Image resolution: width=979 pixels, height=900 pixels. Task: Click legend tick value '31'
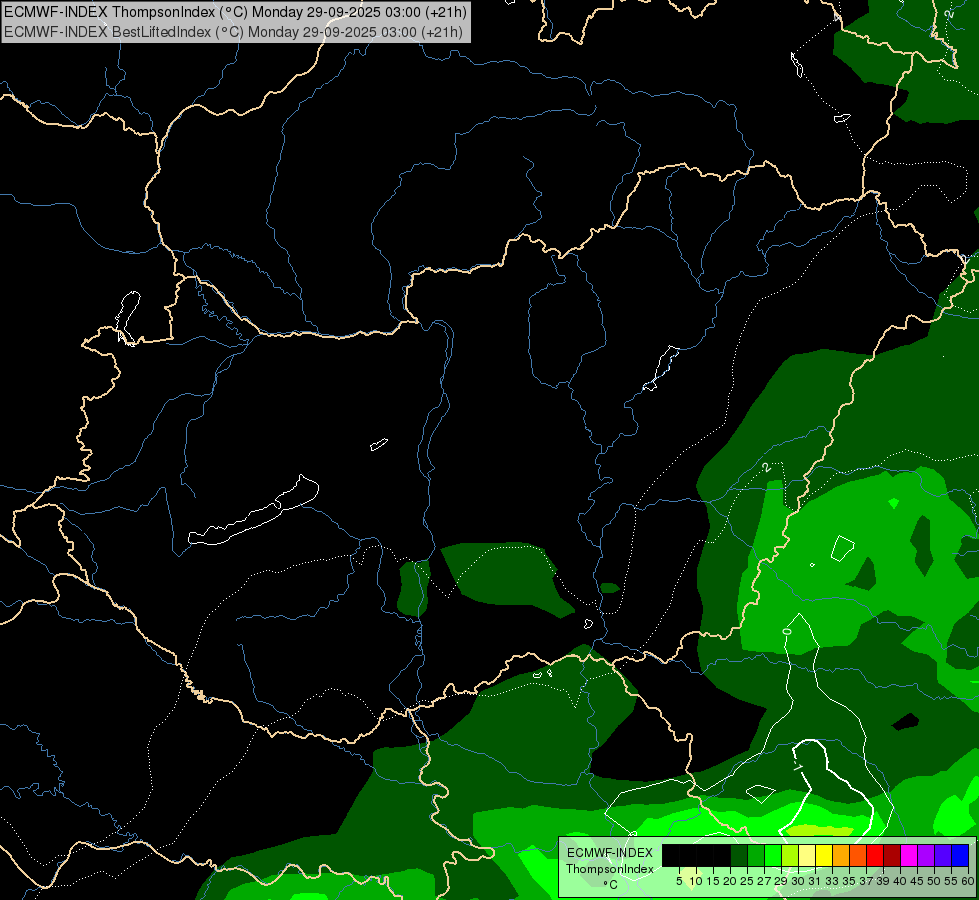pyautogui.click(x=815, y=881)
